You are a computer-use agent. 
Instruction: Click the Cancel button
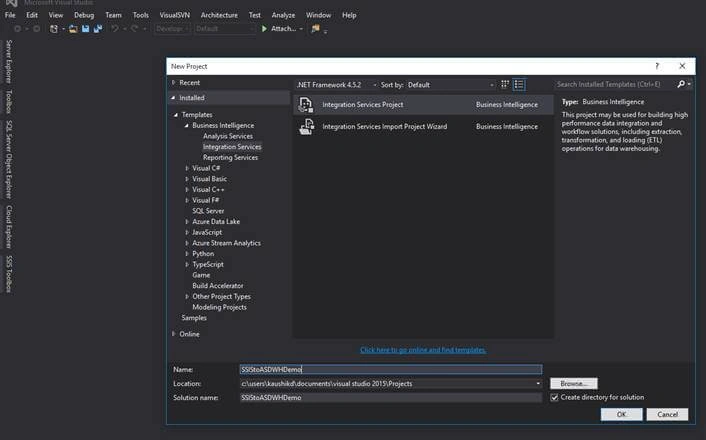click(x=667, y=414)
